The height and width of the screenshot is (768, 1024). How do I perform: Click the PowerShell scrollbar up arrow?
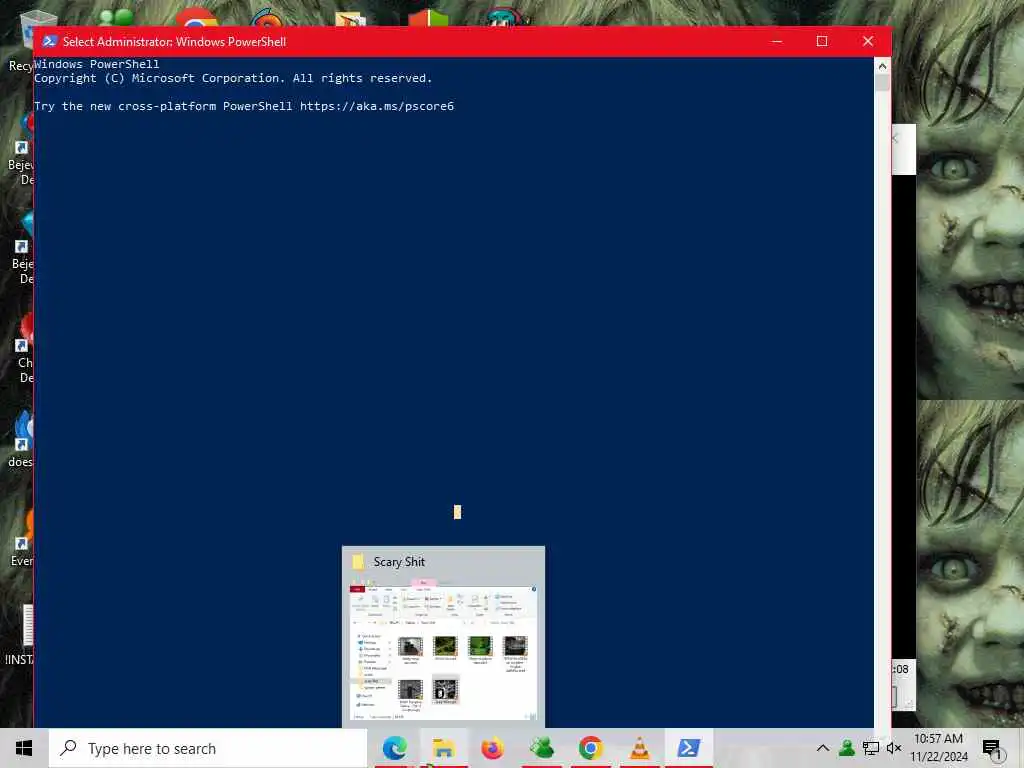(882, 66)
